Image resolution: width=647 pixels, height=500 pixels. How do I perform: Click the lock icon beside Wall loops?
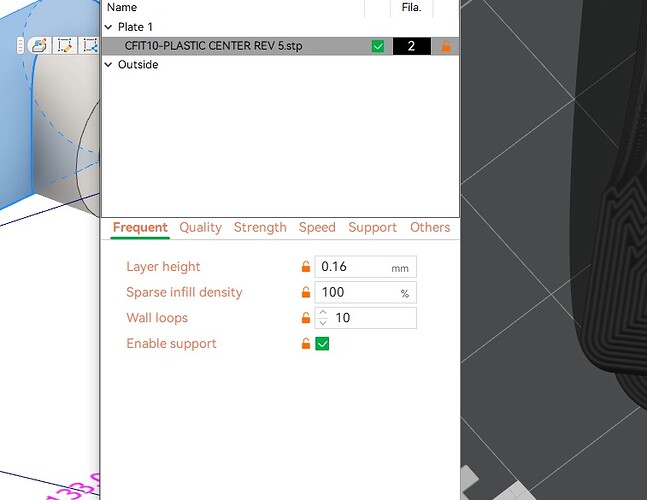[x=306, y=318]
